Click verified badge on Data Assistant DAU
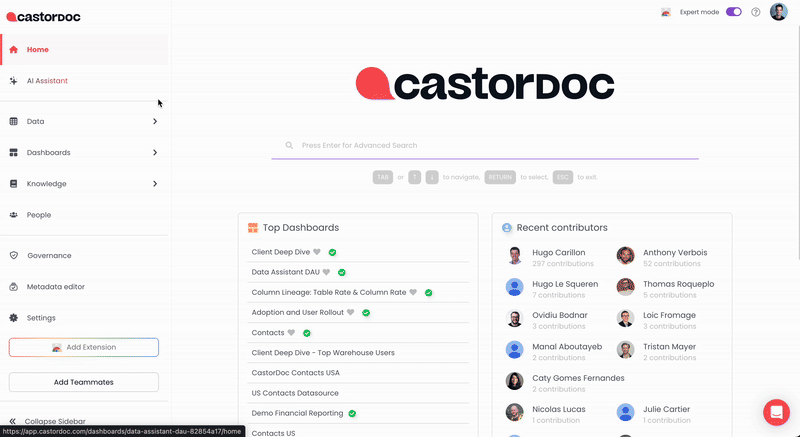This screenshot has width=800, height=437. [x=342, y=272]
